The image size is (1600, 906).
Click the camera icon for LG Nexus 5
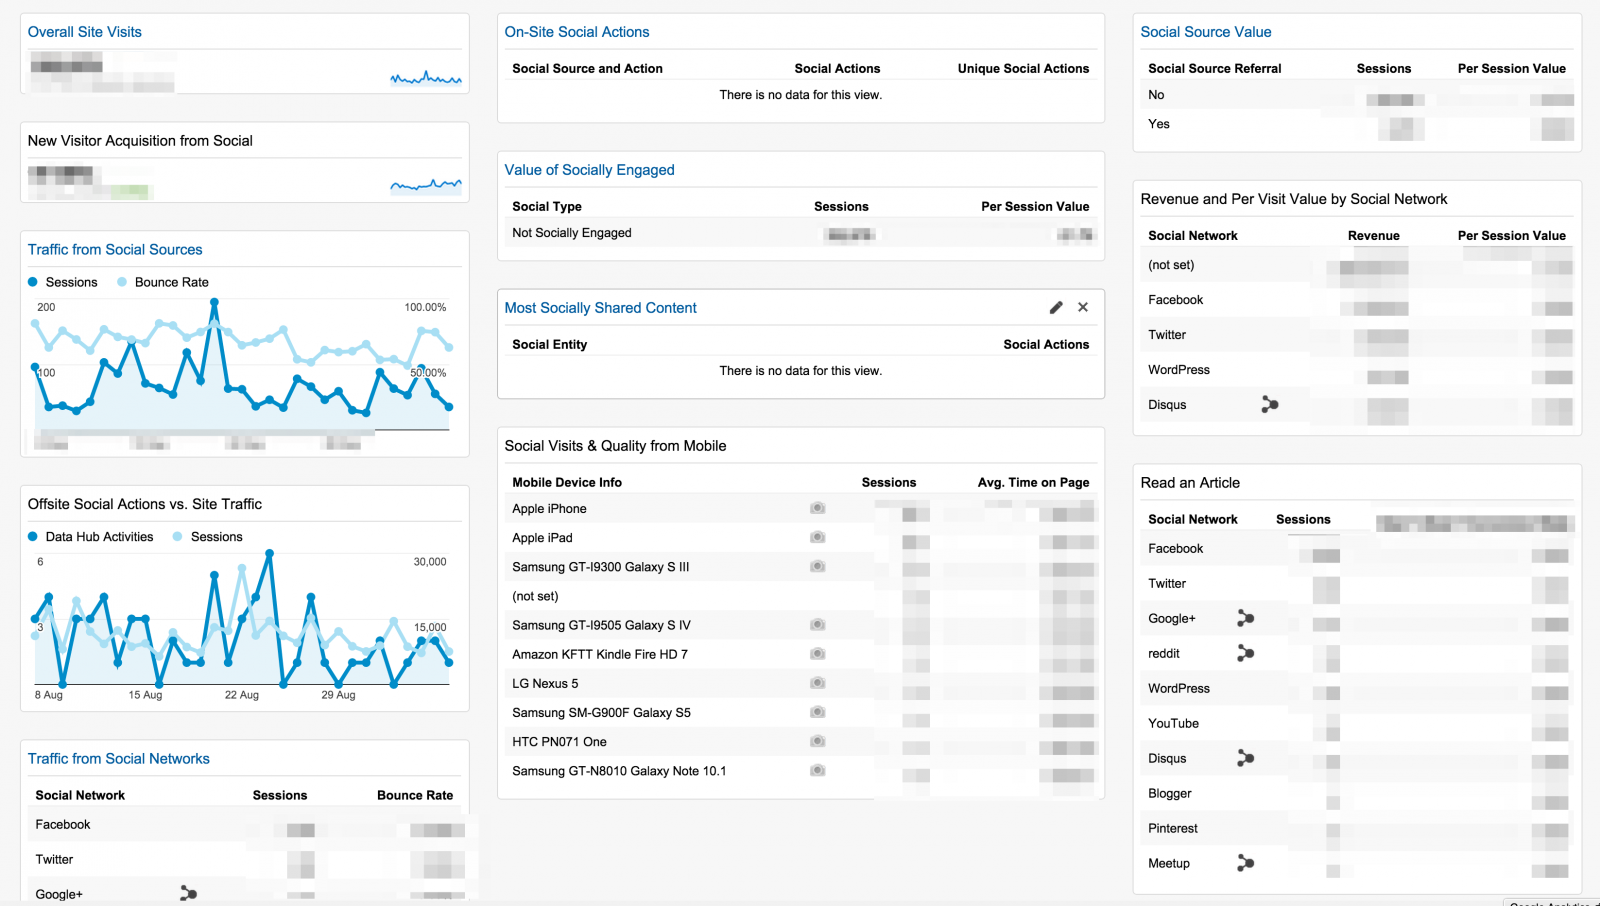pos(818,683)
